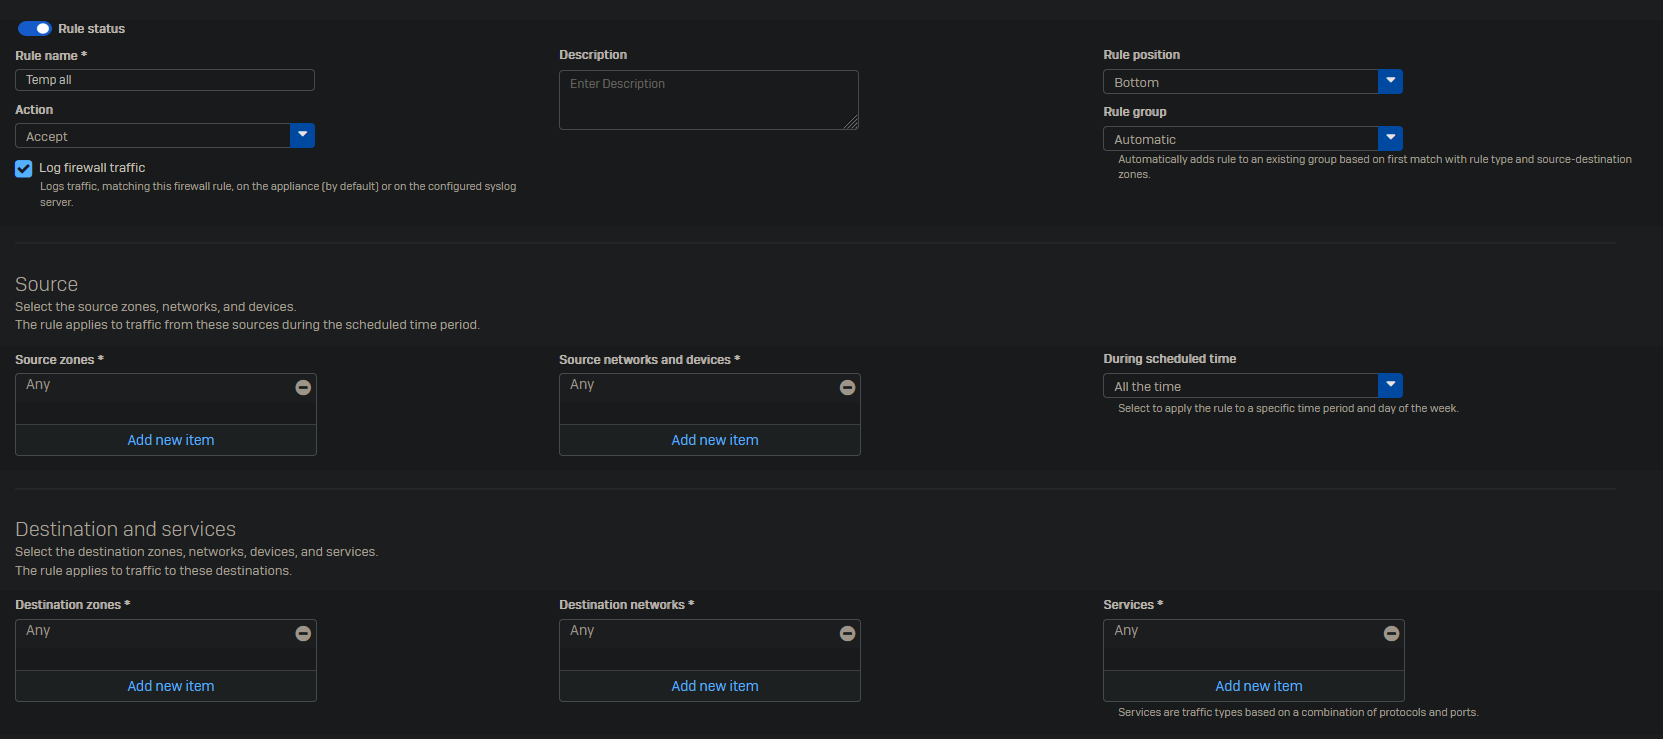This screenshot has width=1663, height=739.
Task: Add new item to Source zones
Action: click(x=170, y=440)
